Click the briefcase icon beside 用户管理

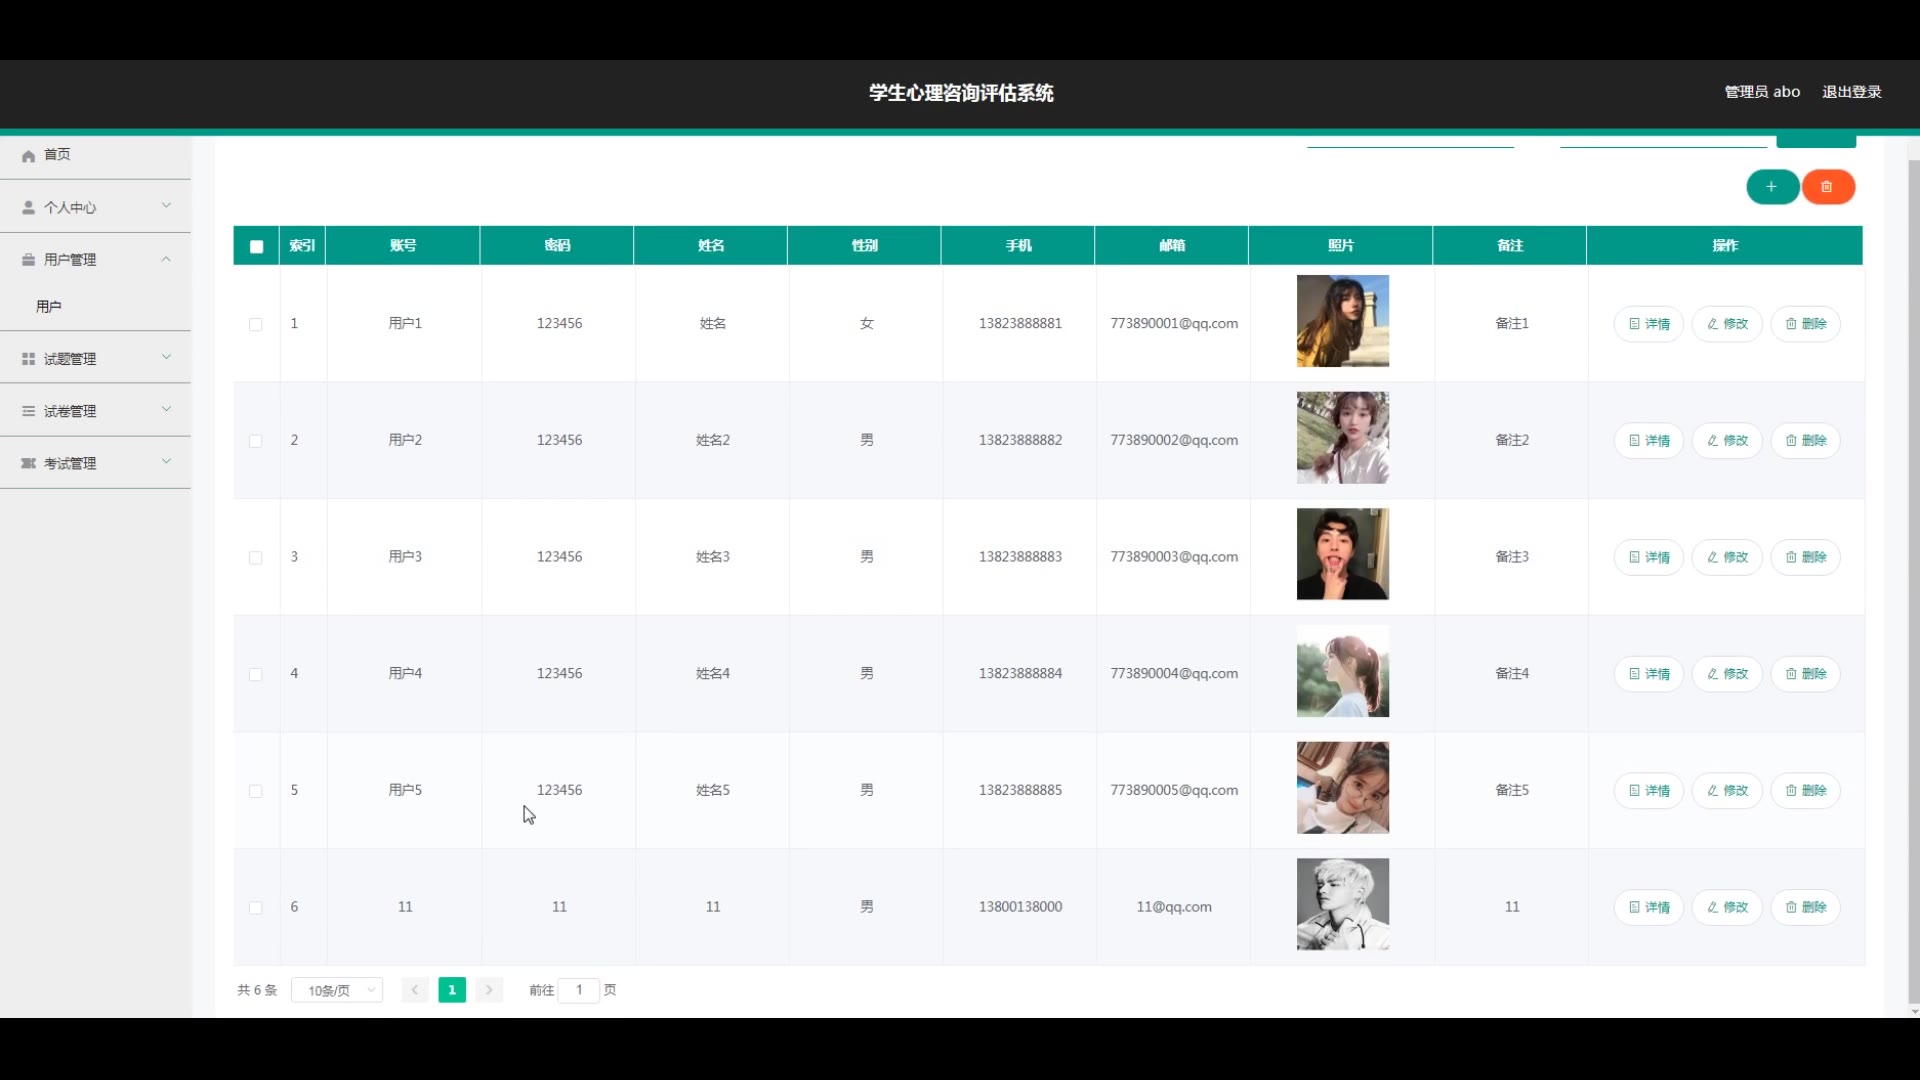(x=28, y=260)
